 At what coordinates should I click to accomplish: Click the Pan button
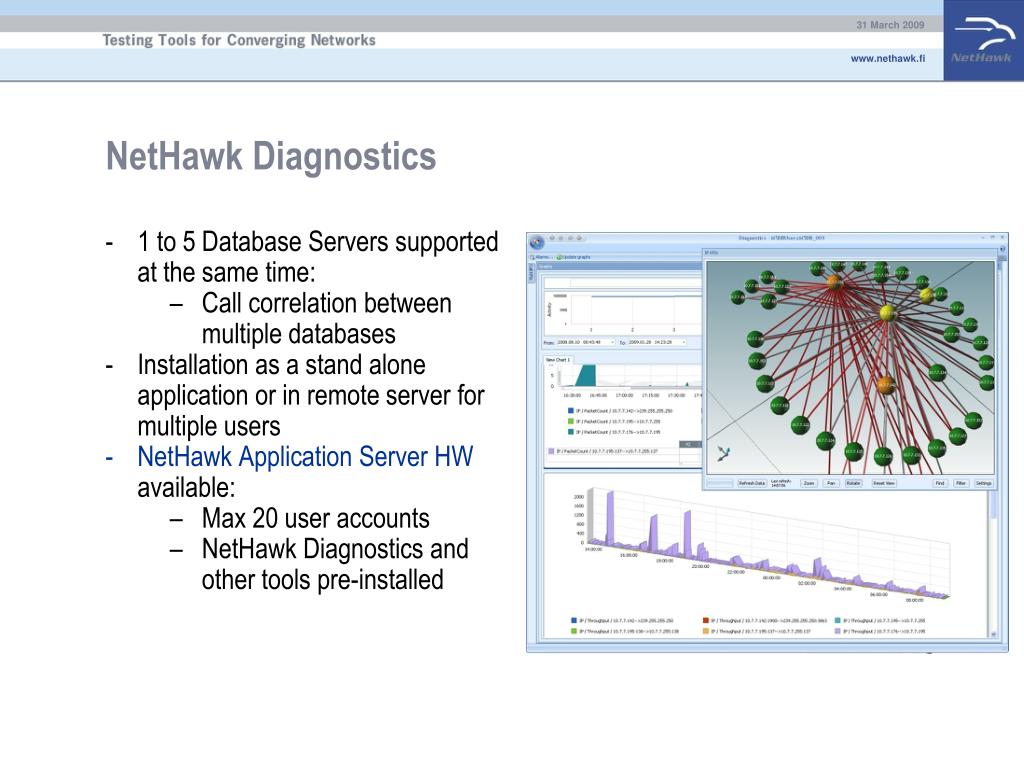click(x=831, y=483)
